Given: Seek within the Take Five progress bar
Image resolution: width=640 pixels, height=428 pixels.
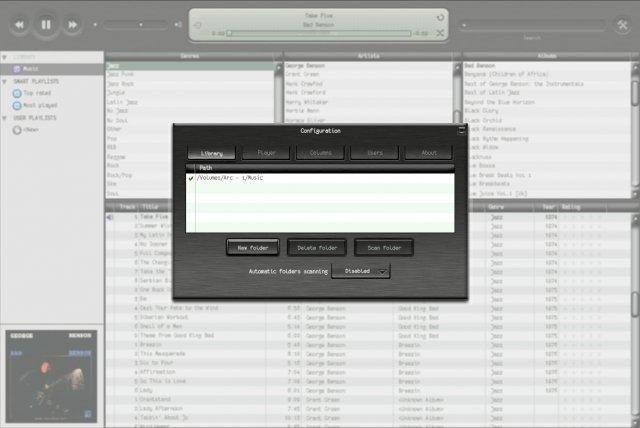Looking at the screenshot, I should 319,33.
